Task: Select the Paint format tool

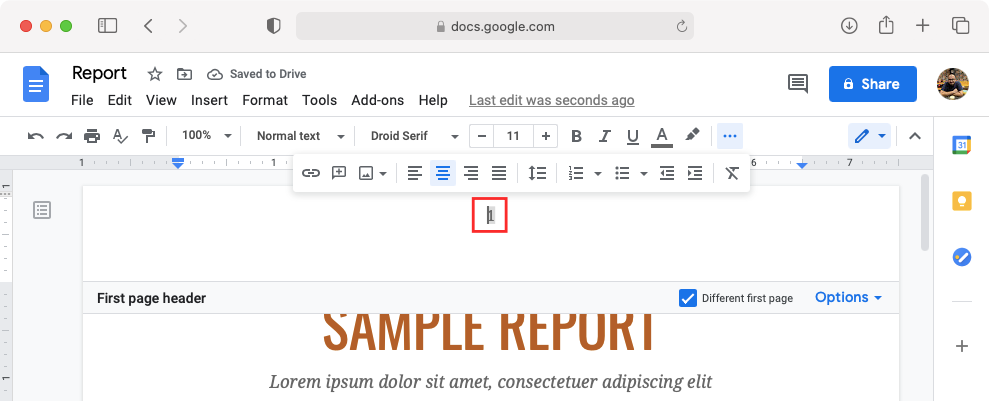Action: (x=148, y=136)
